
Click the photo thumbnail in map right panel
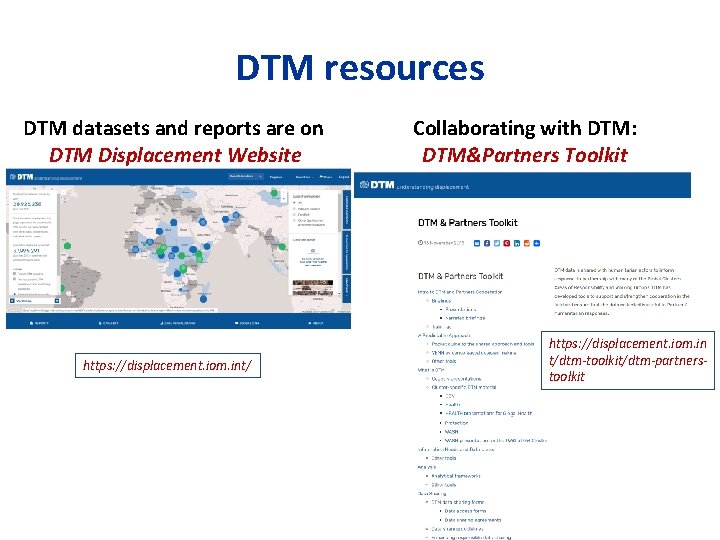point(313,287)
